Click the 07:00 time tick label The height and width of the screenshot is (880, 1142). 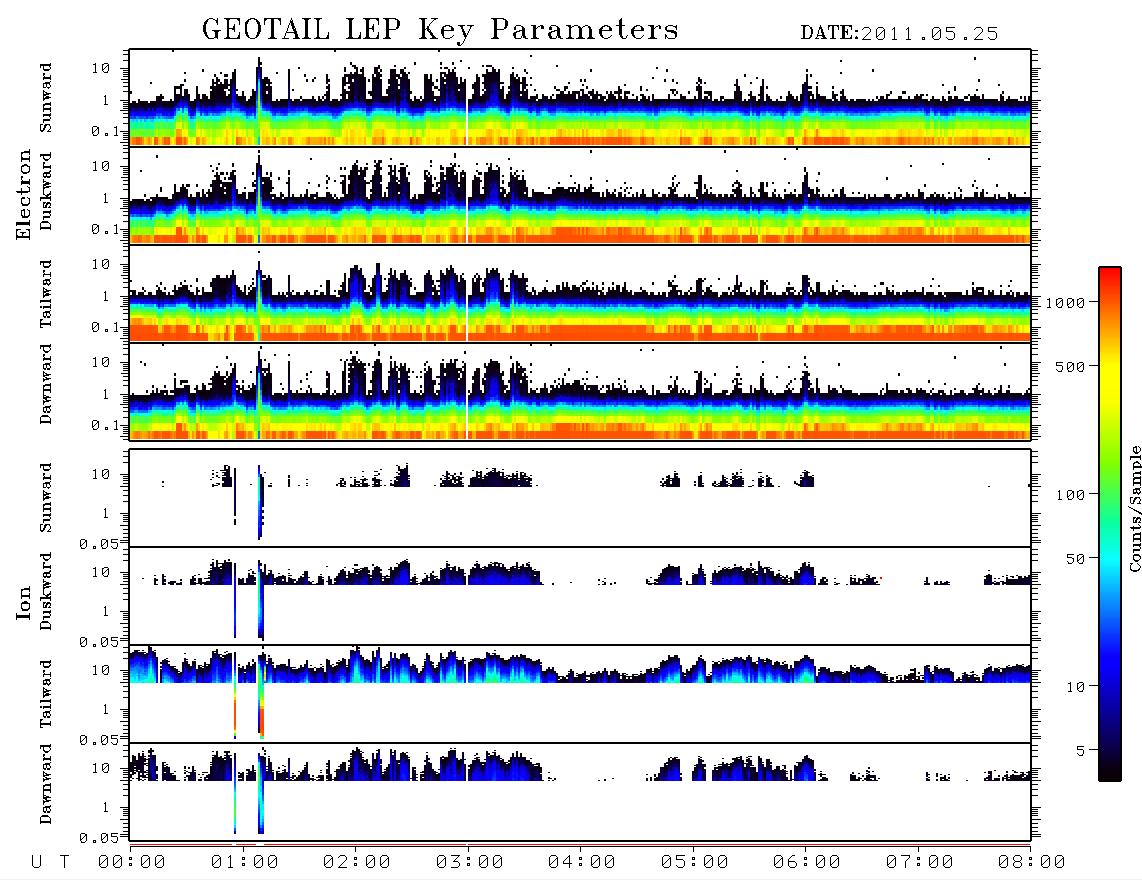point(920,862)
